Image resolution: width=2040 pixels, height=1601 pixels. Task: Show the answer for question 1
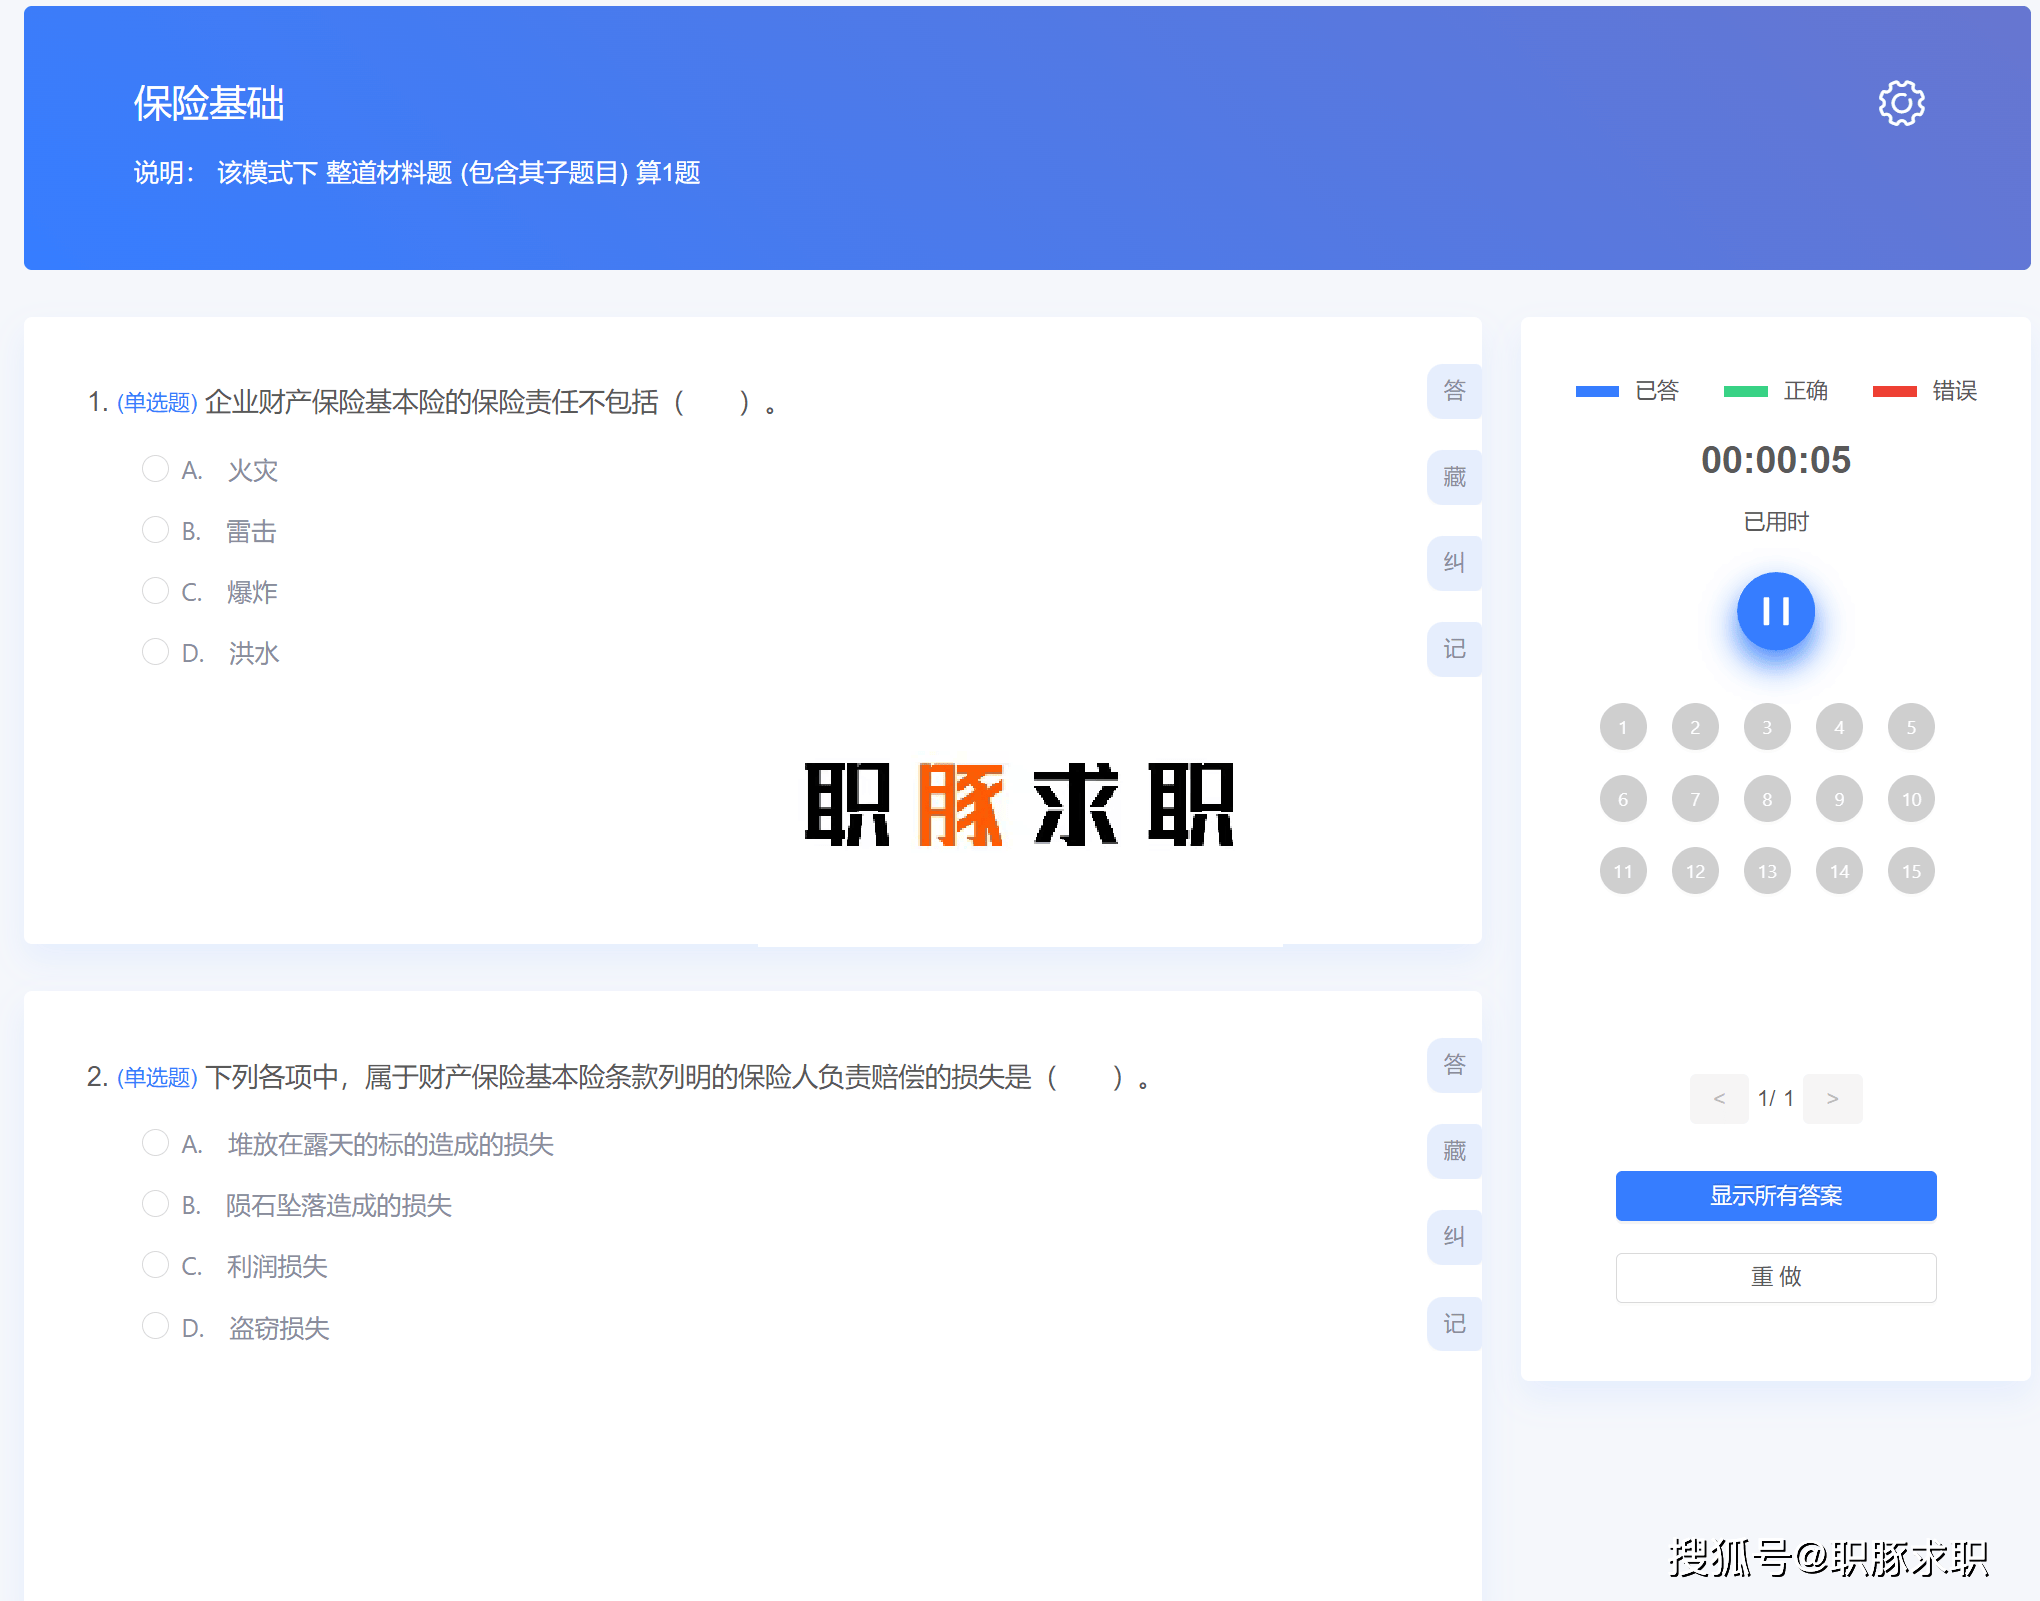[x=1453, y=391]
